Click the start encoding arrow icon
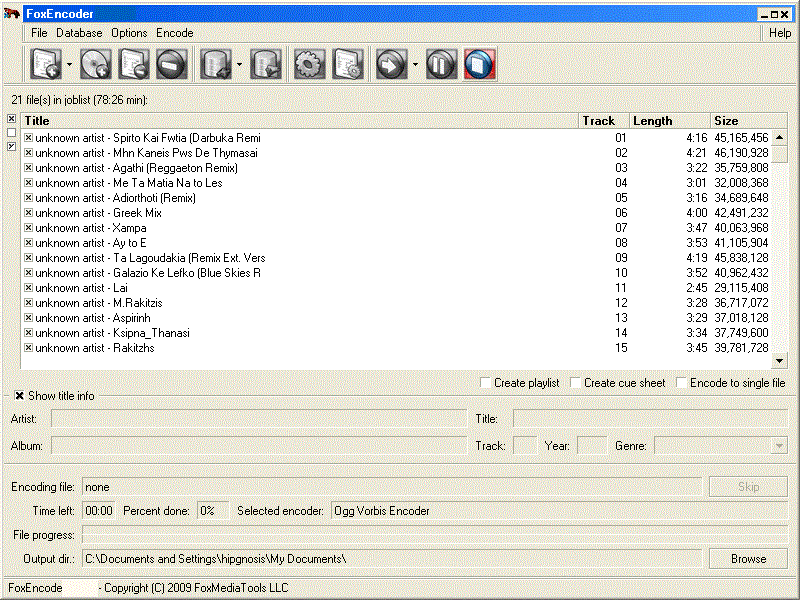Image resolution: width=800 pixels, height=600 pixels. 390,65
